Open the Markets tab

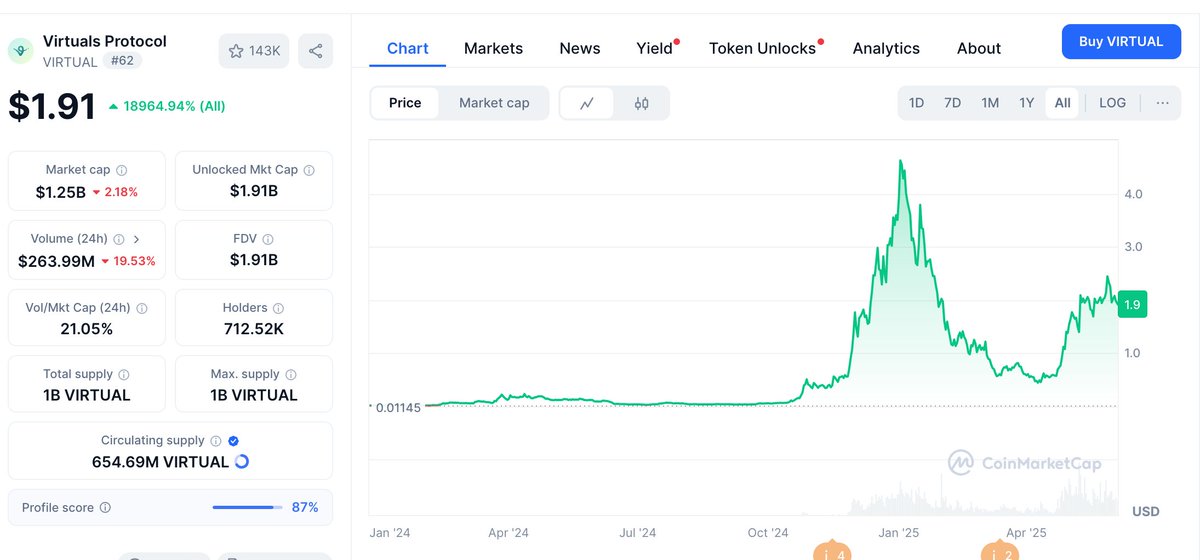pyautogui.click(x=493, y=48)
